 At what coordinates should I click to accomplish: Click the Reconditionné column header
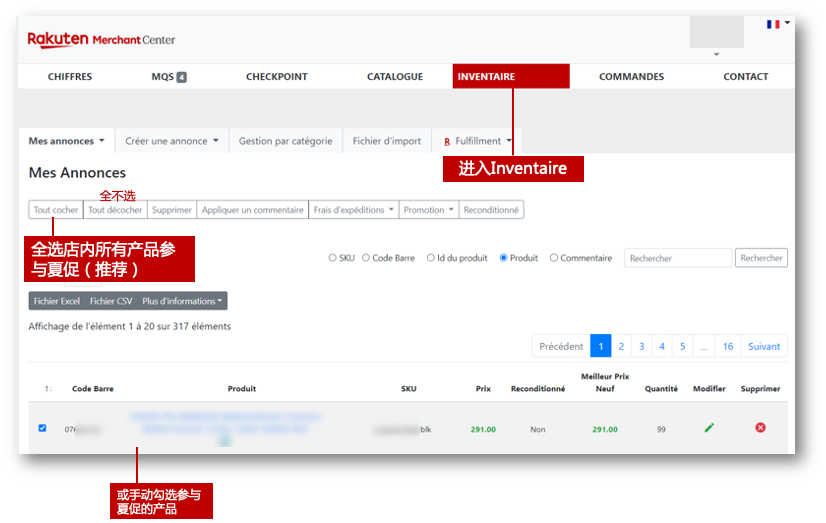click(538, 389)
